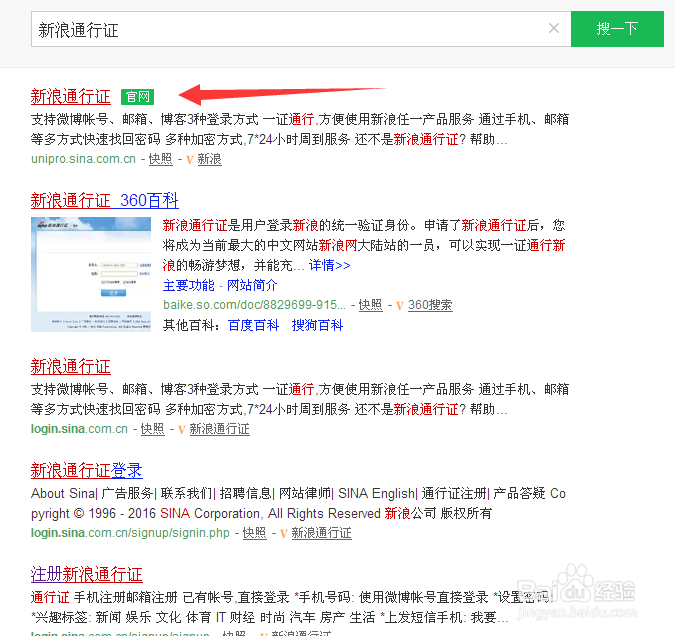
Task: Click the green 搜一下 search button
Action: click(617, 29)
